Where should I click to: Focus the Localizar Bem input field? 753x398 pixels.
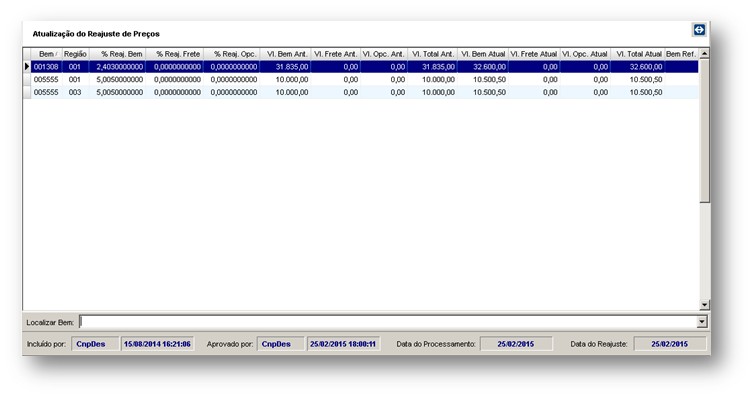point(388,322)
